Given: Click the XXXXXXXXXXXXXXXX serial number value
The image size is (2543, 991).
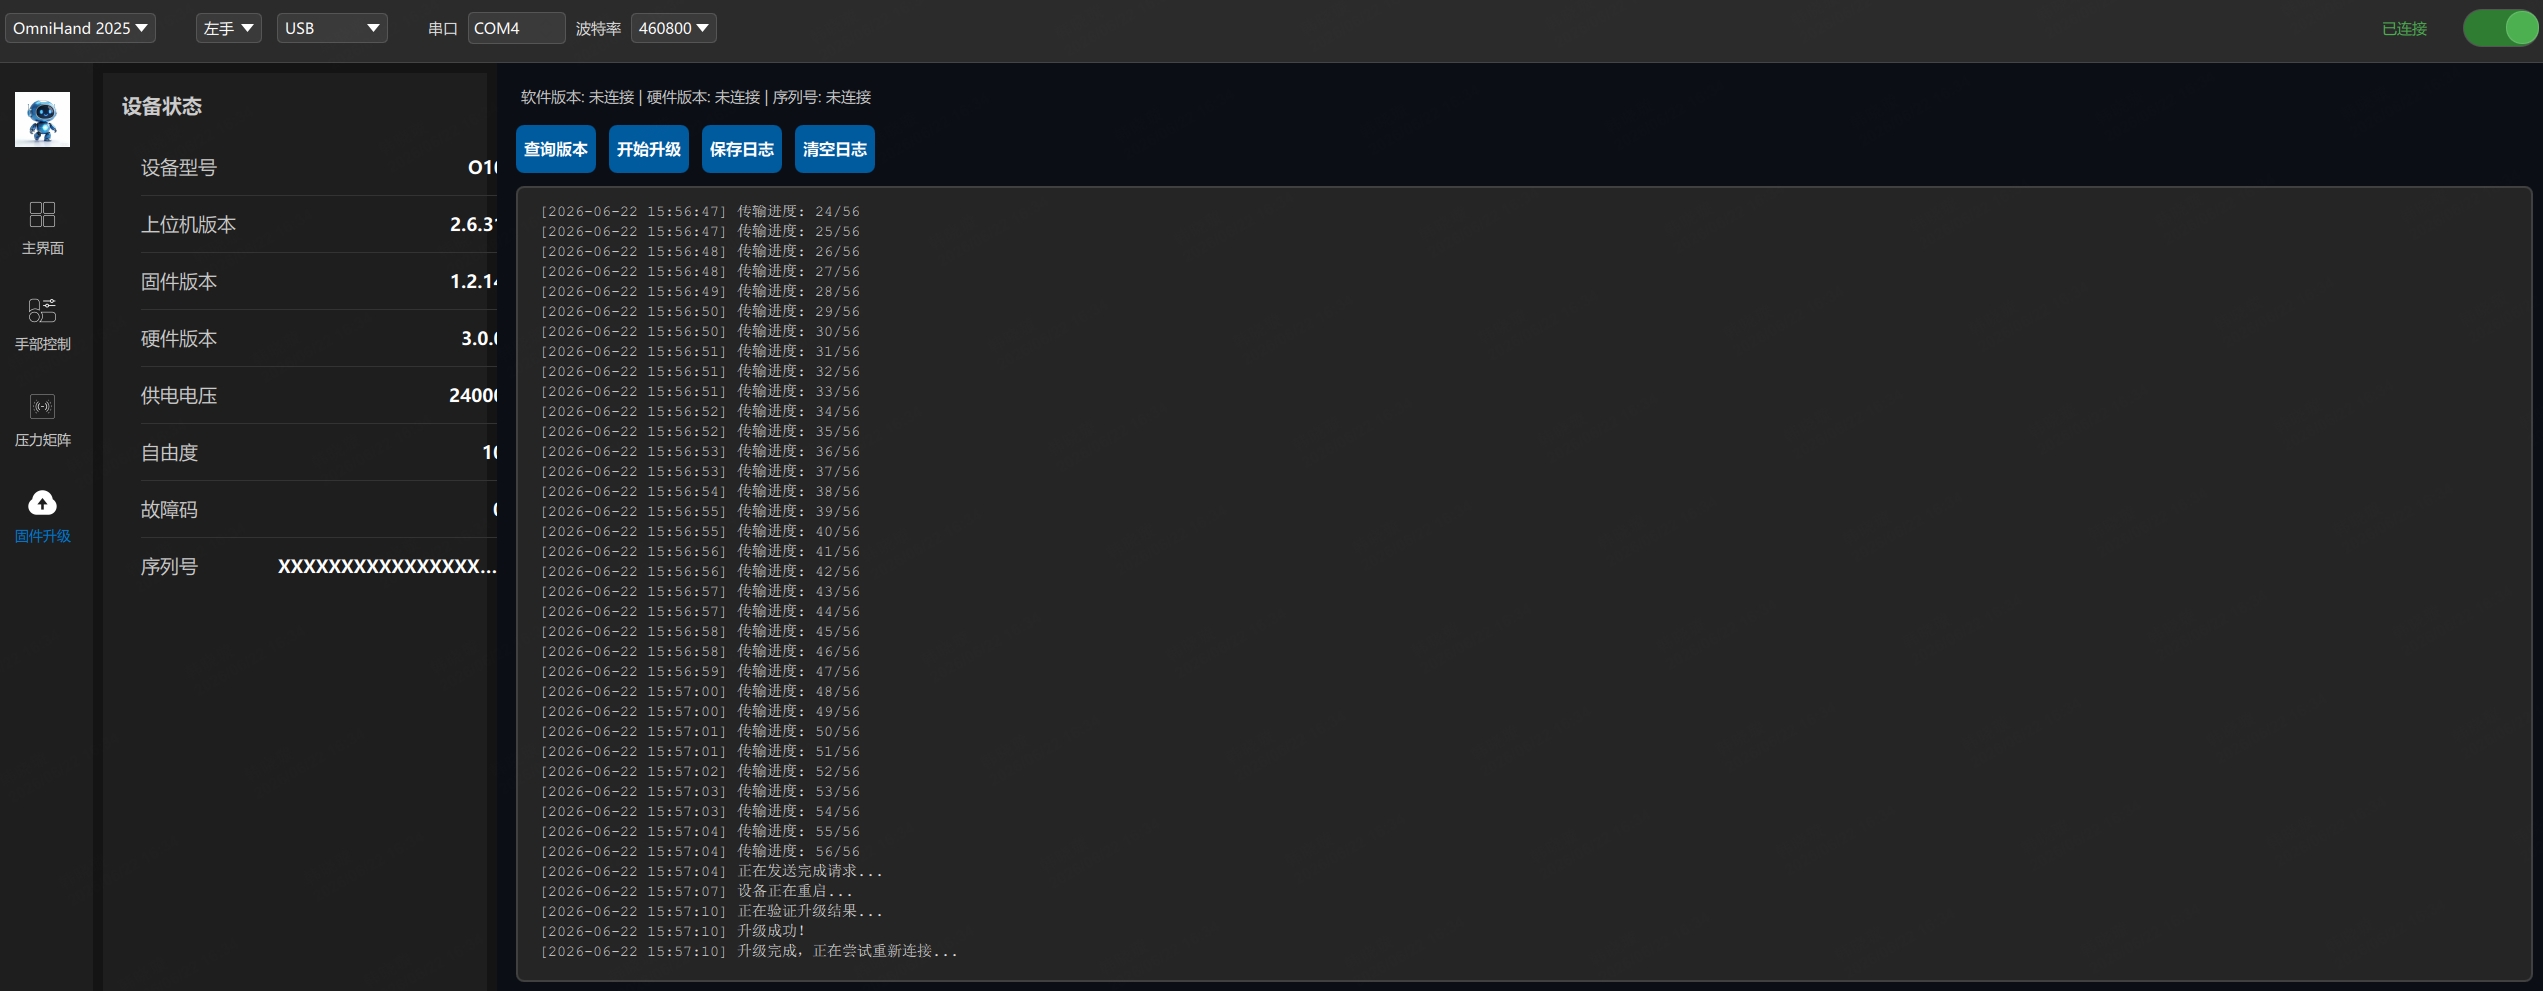Looking at the screenshot, I should pyautogui.click(x=387, y=566).
